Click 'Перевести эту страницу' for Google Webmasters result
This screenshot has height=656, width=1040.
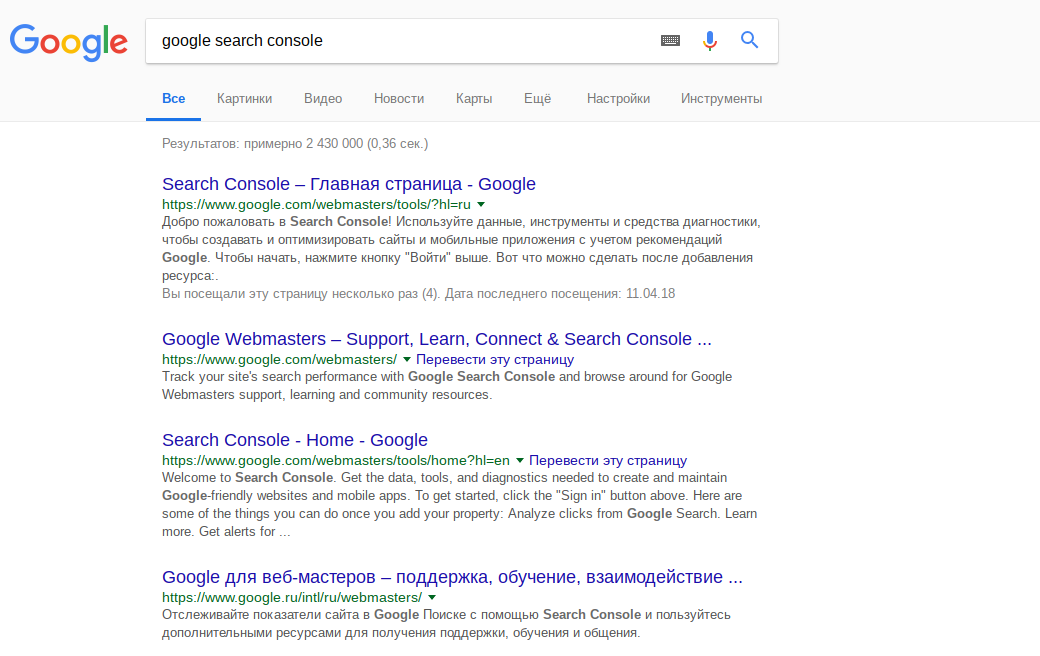[495, 360]
